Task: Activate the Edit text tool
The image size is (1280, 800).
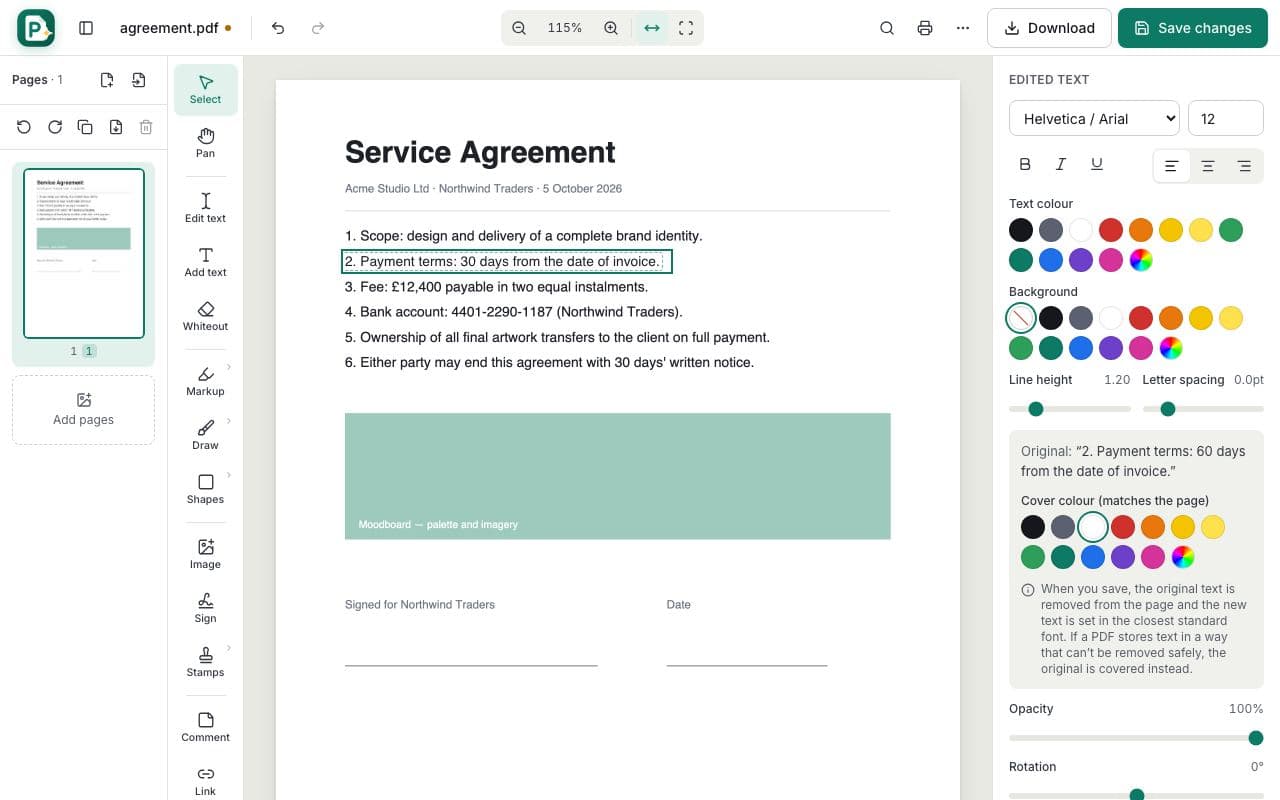Action: click(205, 208)
